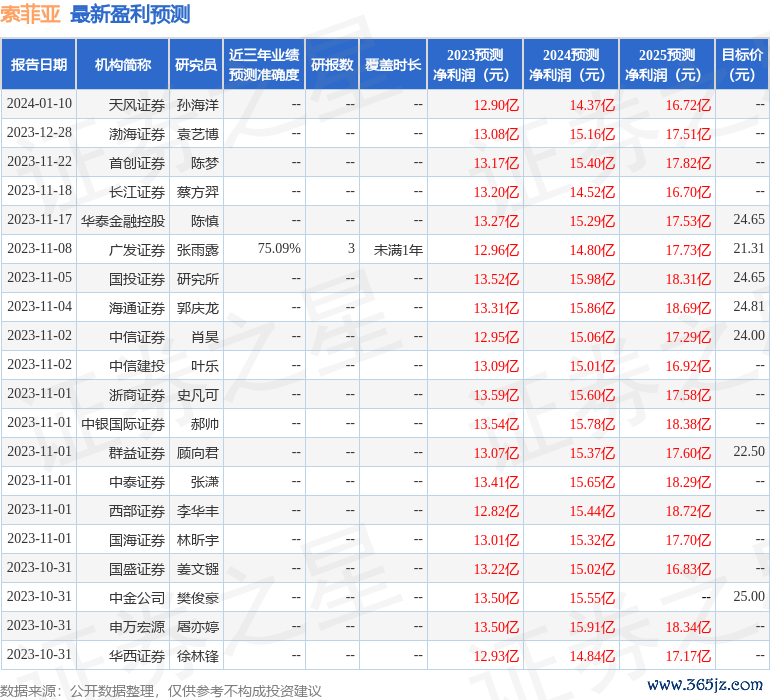Open the www.365jz.com link

pos(705,685)
